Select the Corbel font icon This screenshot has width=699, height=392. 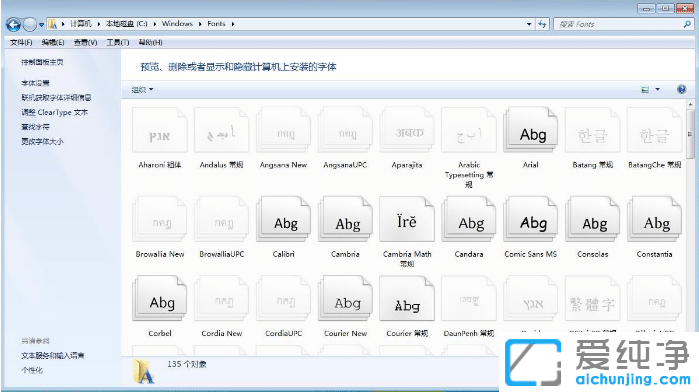tap(160, 298)
